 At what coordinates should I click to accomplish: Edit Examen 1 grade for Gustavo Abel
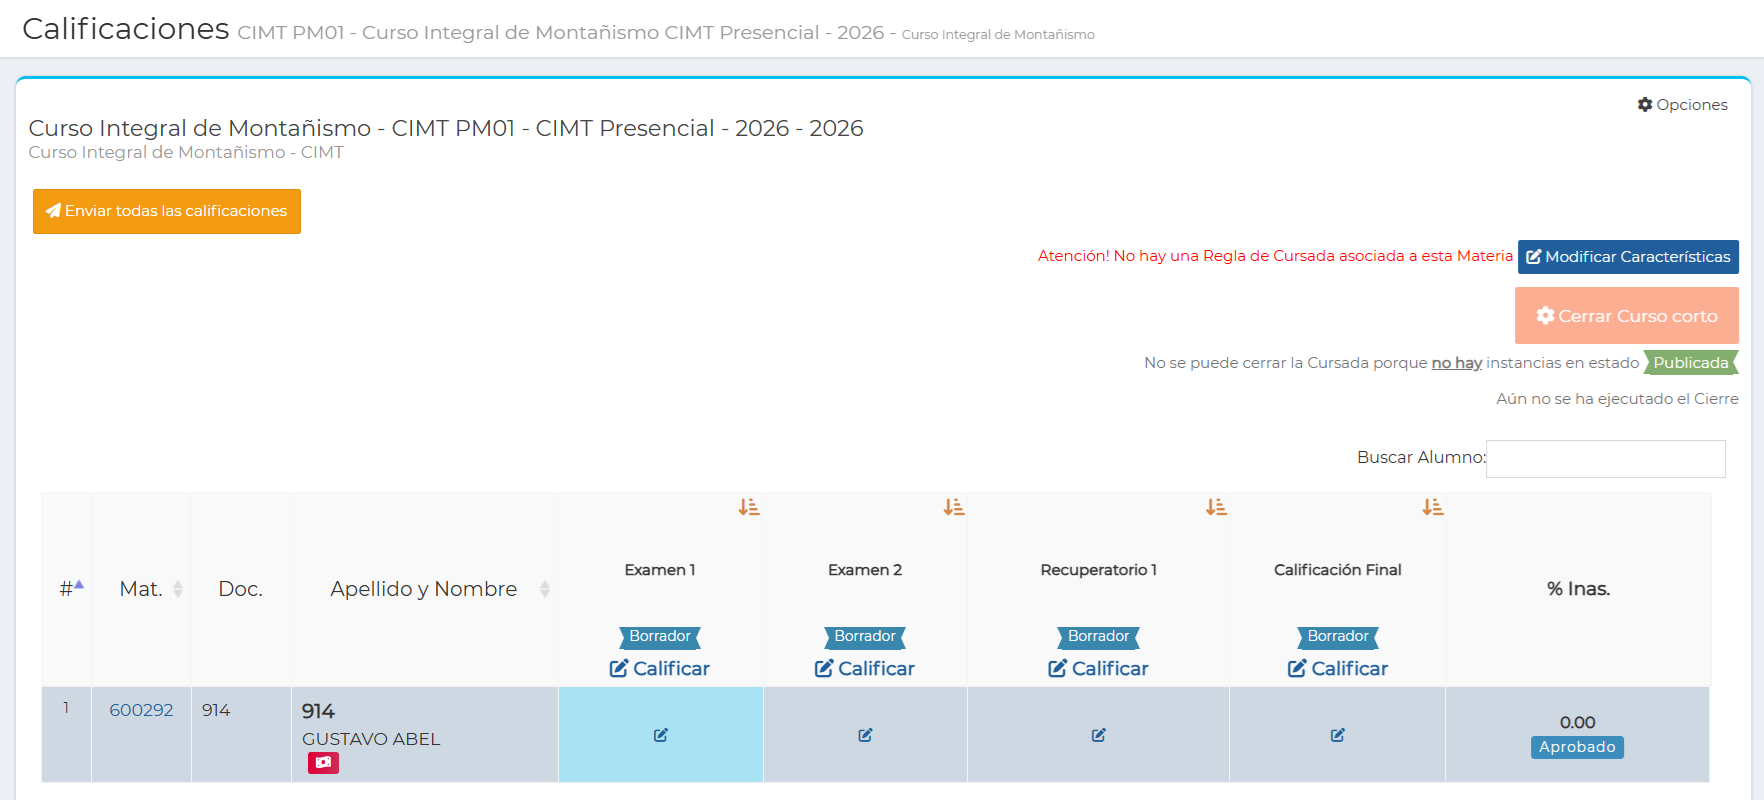click(661, 735)
